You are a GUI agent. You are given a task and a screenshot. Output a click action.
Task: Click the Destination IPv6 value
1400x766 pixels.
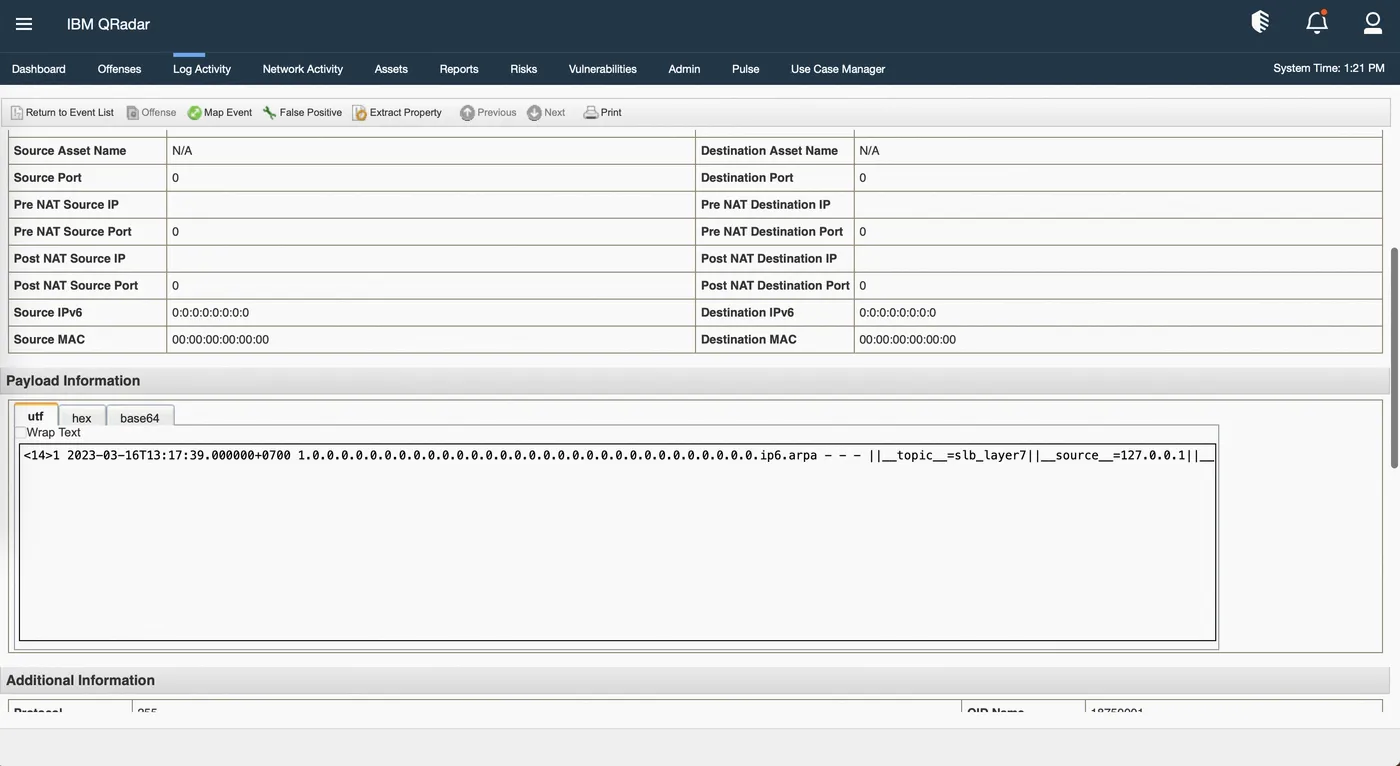pyautogui.click(x=897, y=313)
